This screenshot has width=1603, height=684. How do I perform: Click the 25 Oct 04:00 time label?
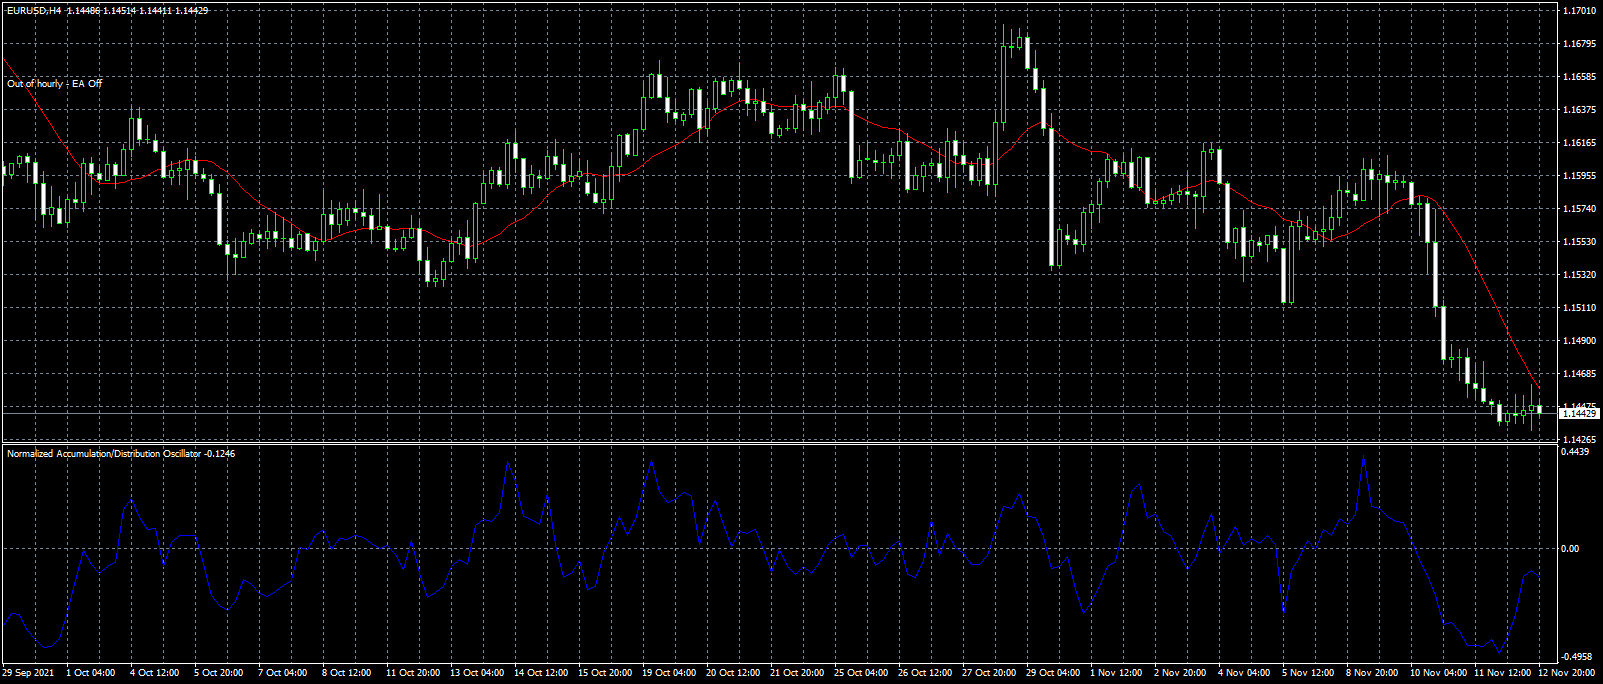[861, 673]
